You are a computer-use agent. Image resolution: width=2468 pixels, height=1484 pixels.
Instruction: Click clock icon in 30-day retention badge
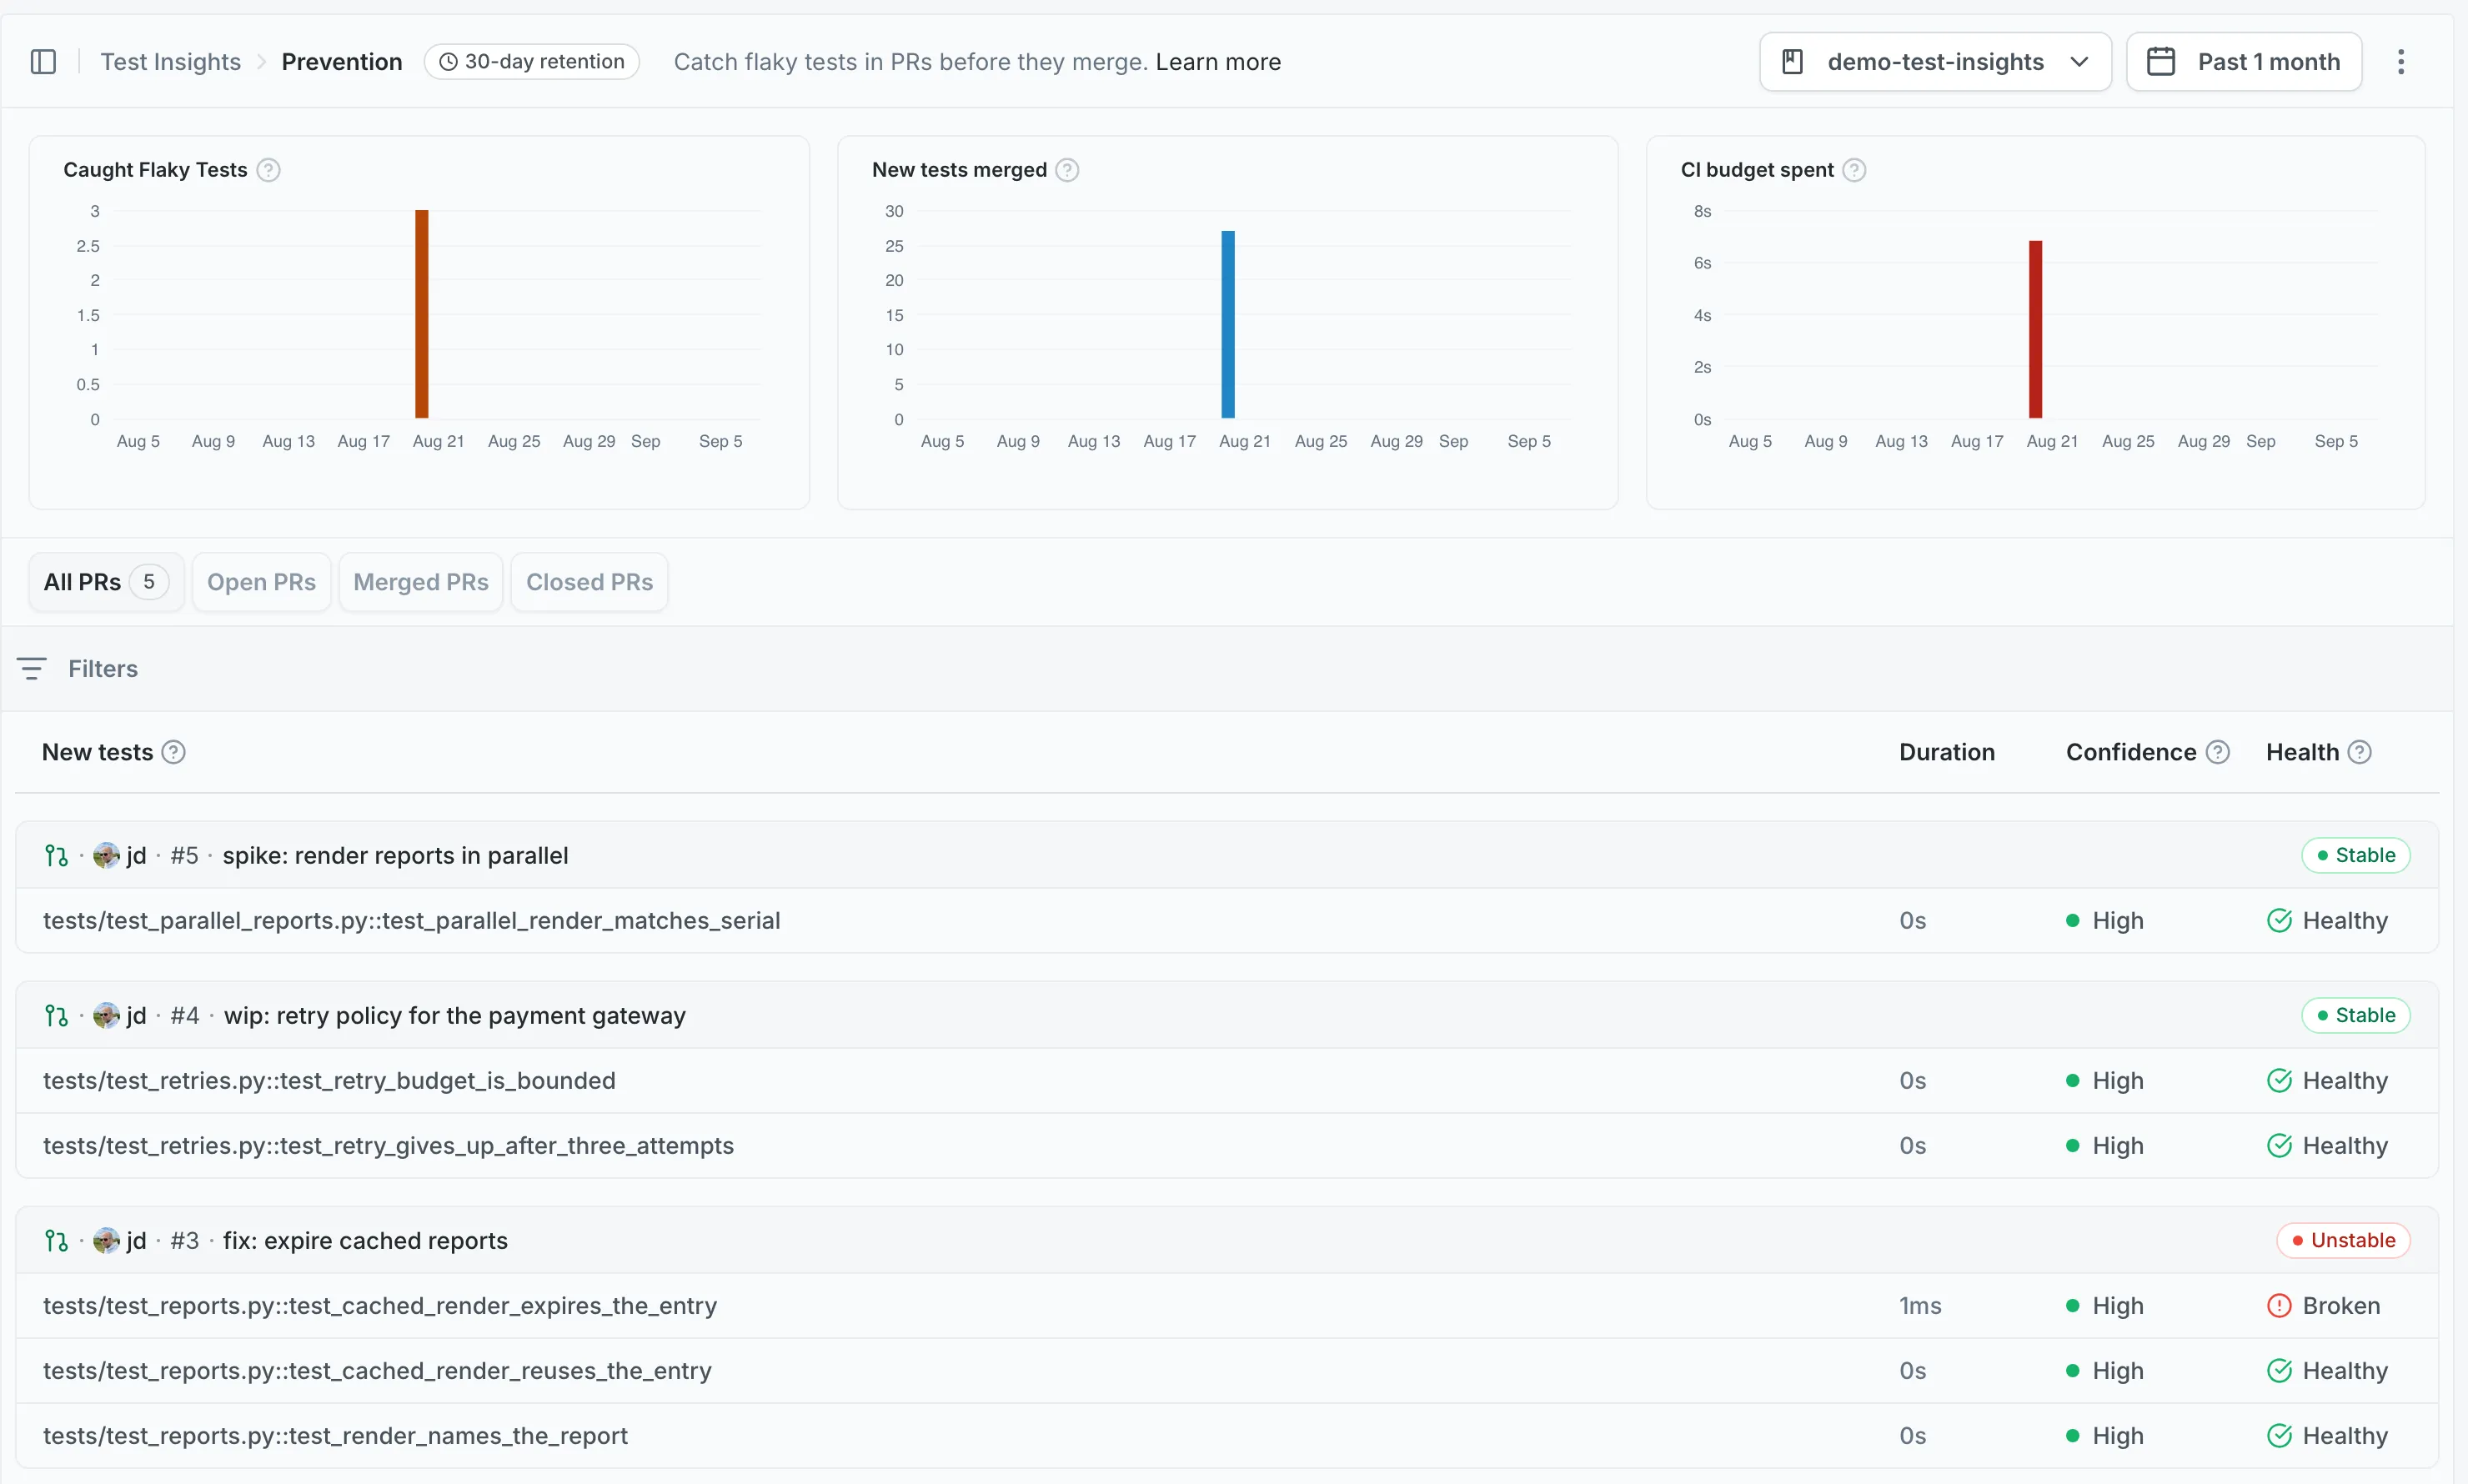[449, 62]
